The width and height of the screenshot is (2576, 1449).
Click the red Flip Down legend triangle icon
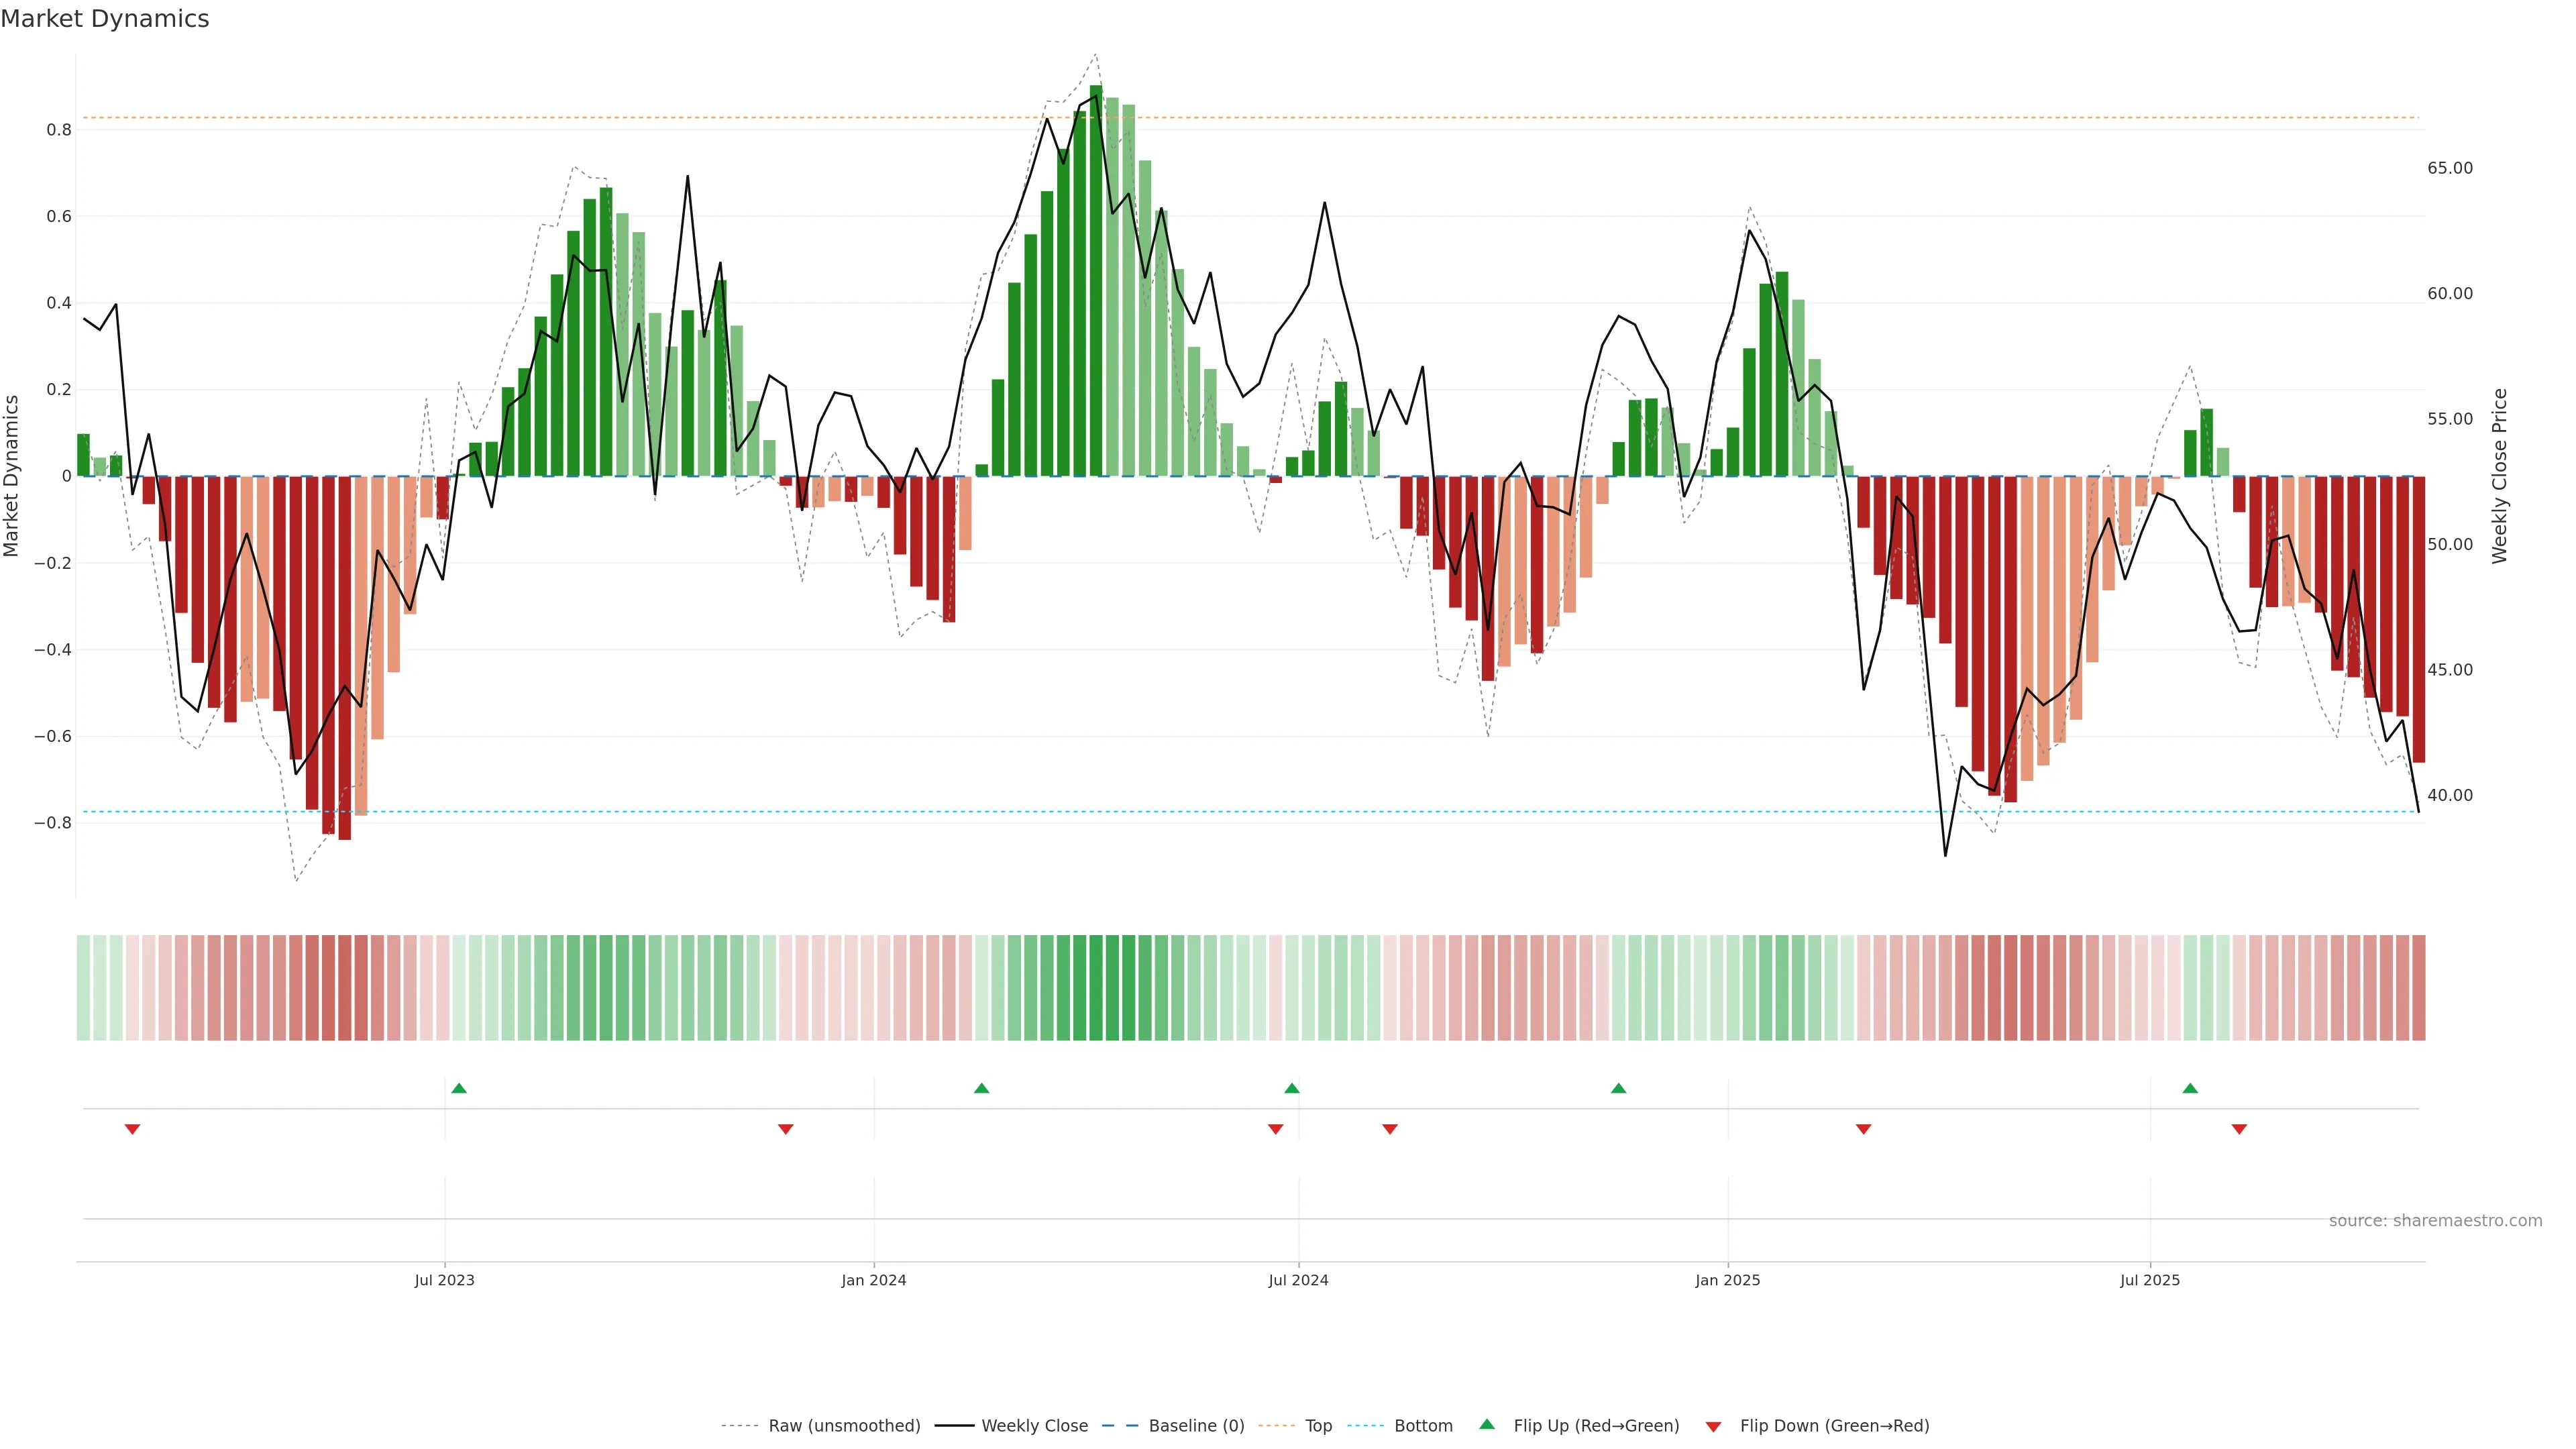pyautogui.click(x=1713, y=1426)
